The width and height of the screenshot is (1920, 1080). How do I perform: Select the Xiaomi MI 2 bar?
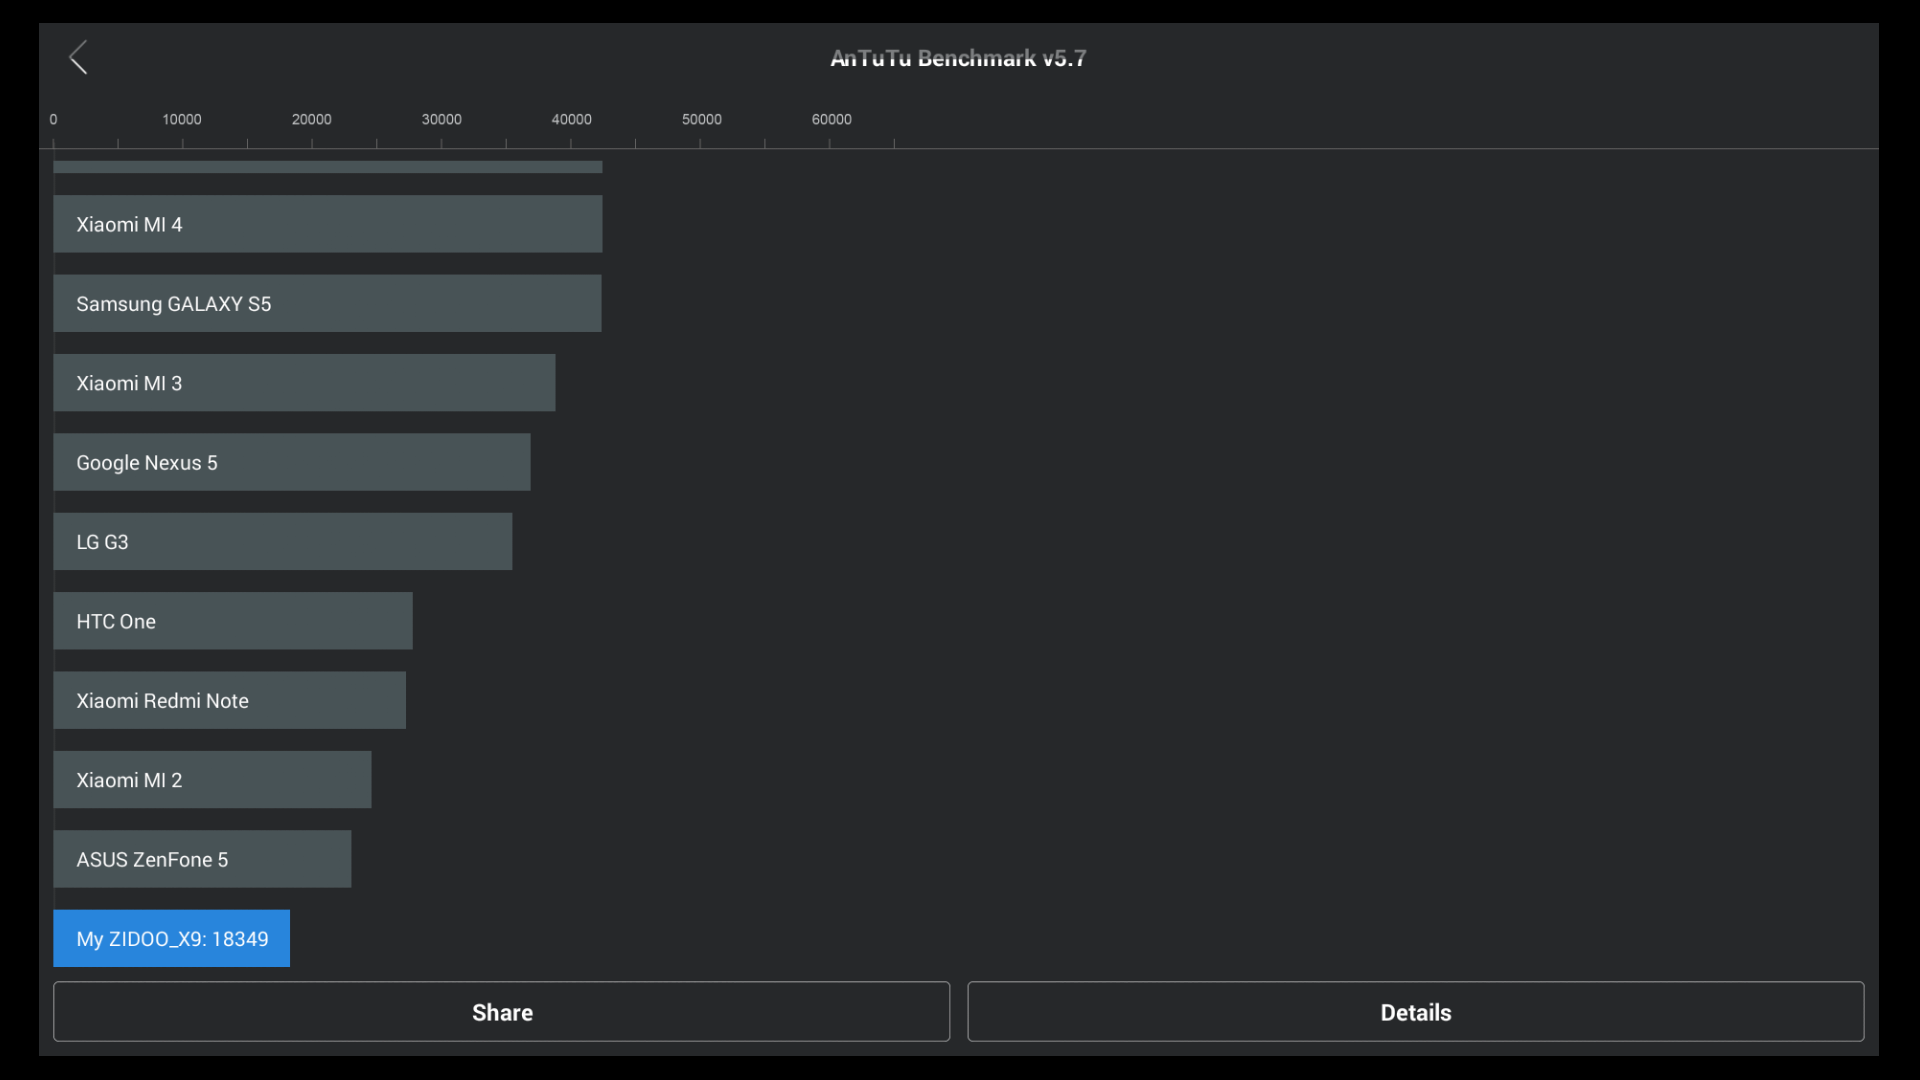(x=212, y=780)
